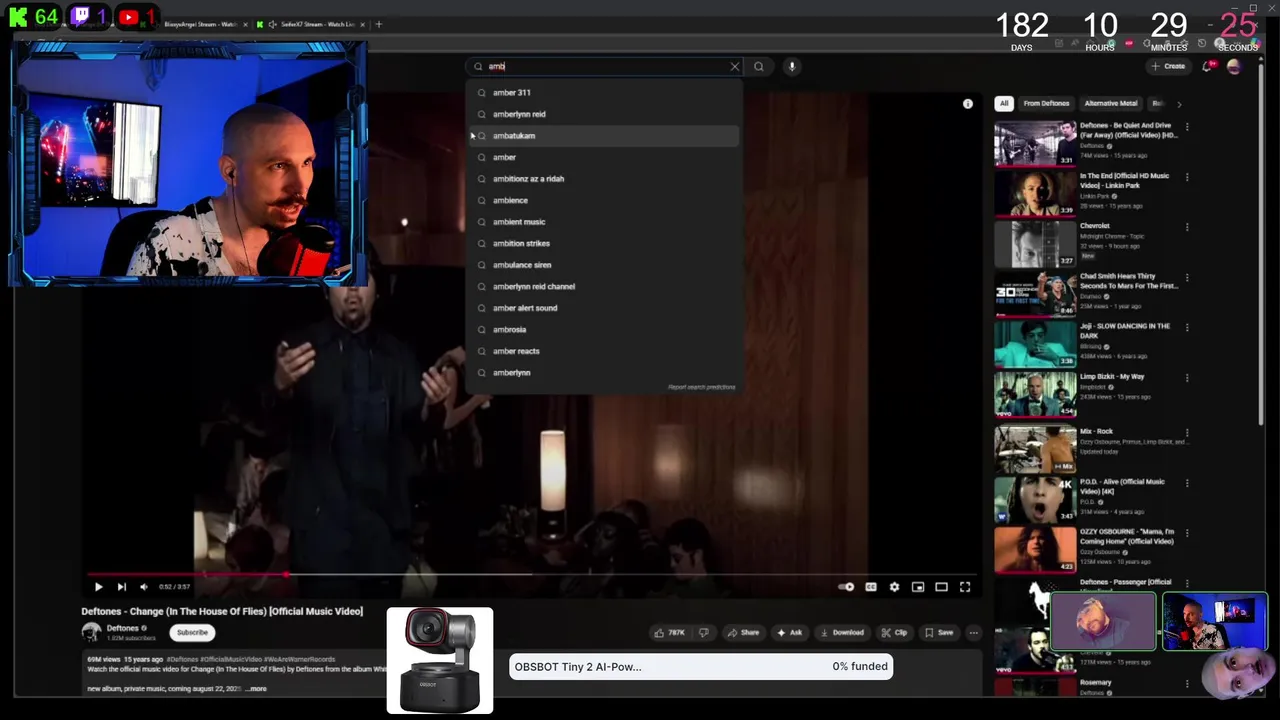Open the Limp Bizkit - My Way title
Screen dimensions: 1280x720
pos(1112,377)
